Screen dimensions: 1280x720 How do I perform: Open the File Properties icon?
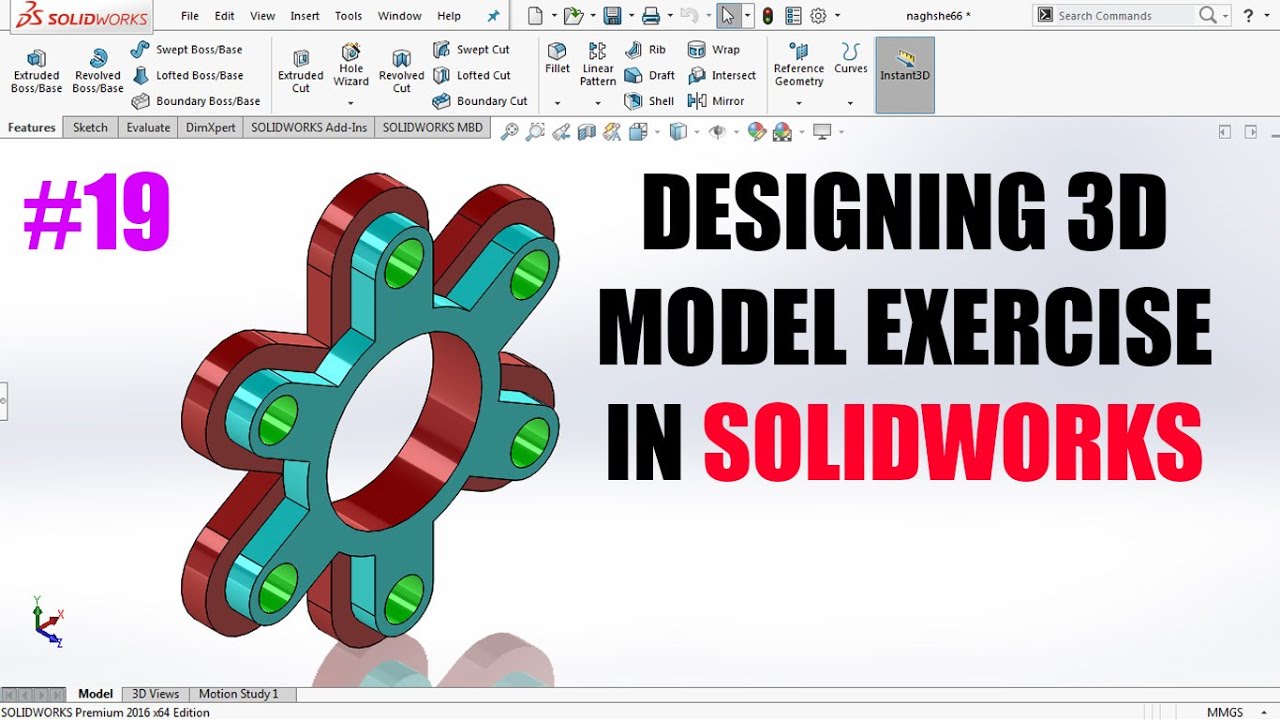point(793,15)
